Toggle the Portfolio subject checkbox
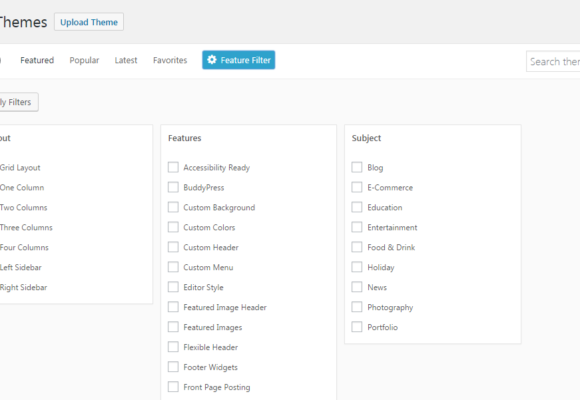Viewport: 580px width, 400px height. [x=357, y=327]
